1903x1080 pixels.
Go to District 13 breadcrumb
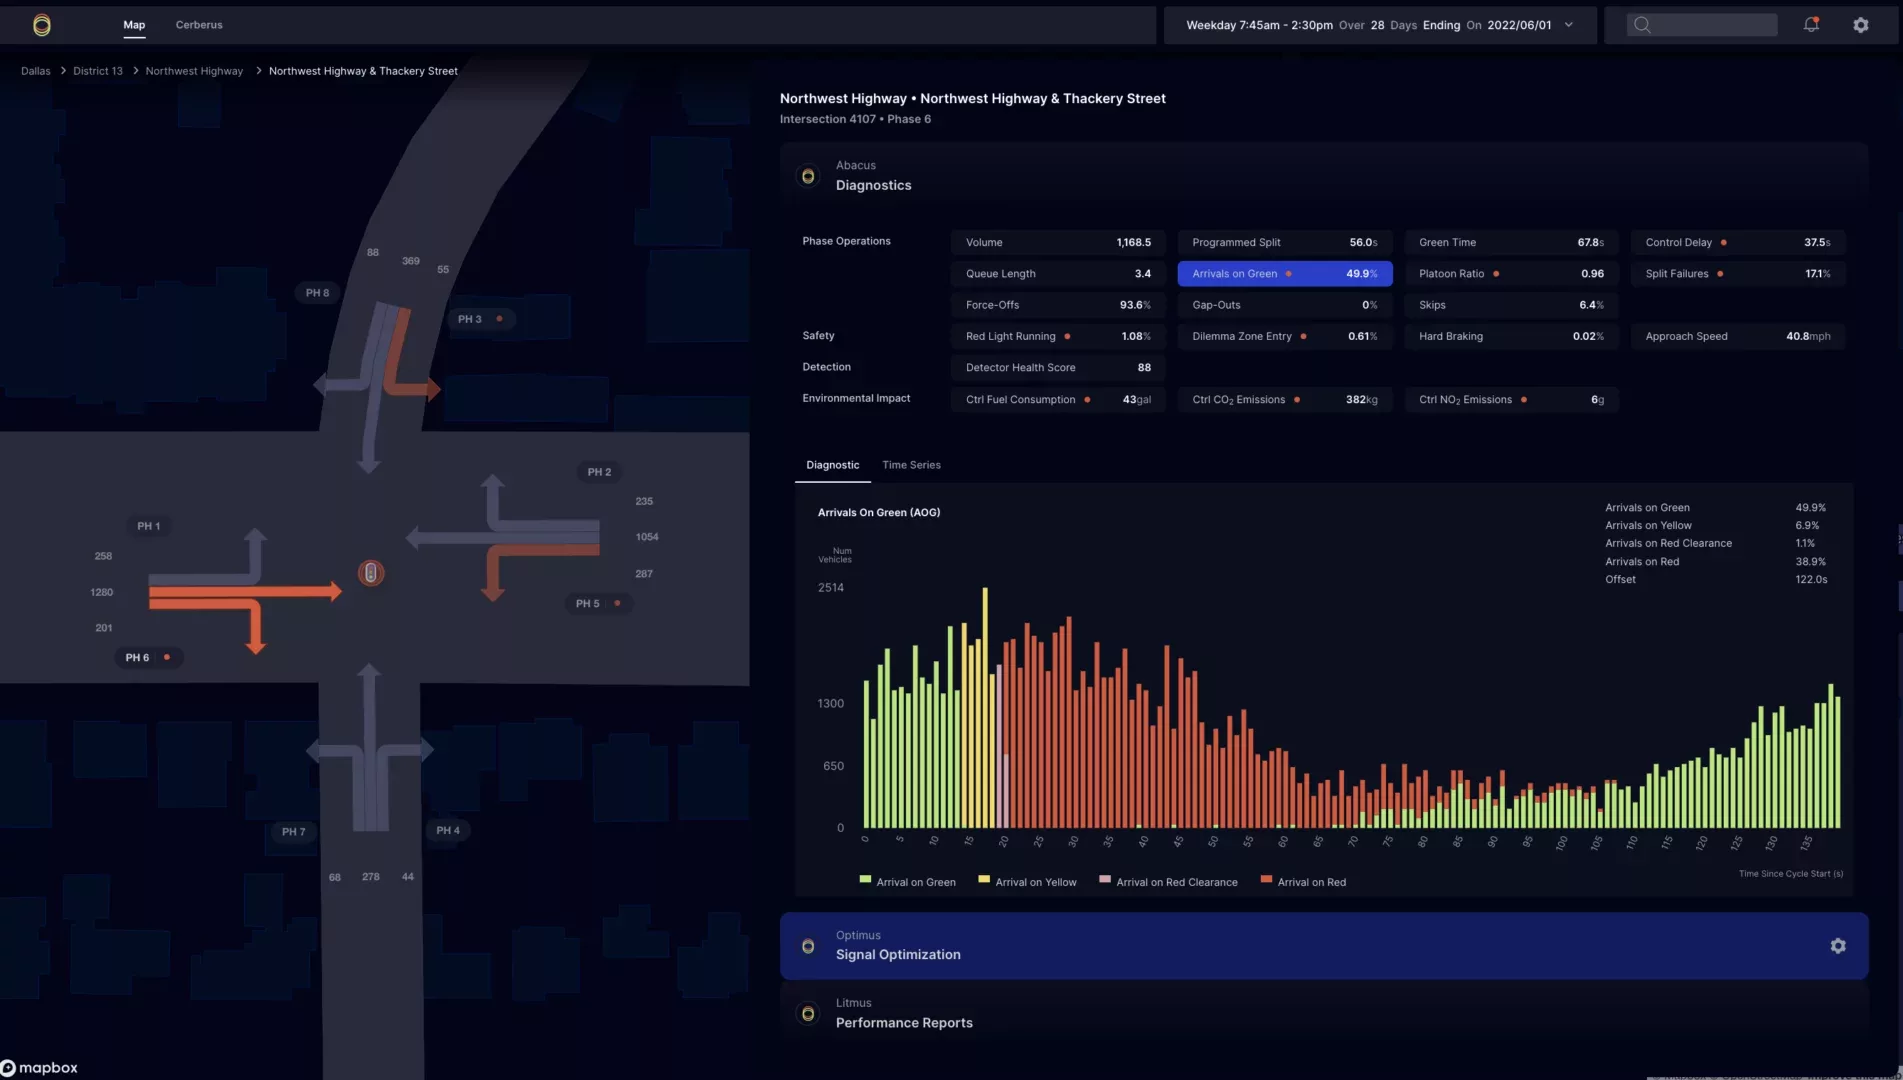[x=98, y=71]
